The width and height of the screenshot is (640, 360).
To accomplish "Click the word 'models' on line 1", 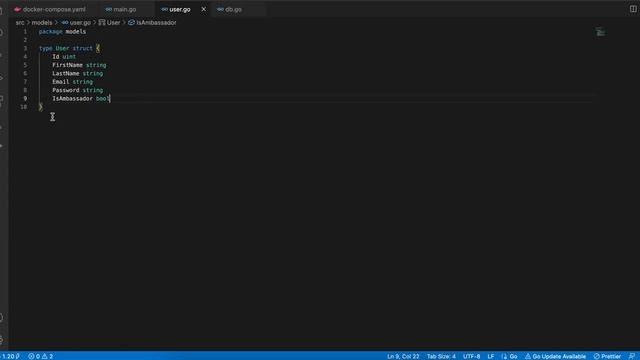I will click(76, 31).
